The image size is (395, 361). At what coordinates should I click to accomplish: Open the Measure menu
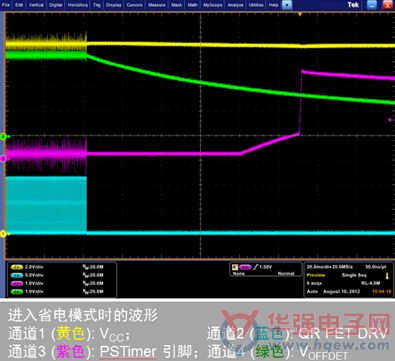[x=157, y=5]
